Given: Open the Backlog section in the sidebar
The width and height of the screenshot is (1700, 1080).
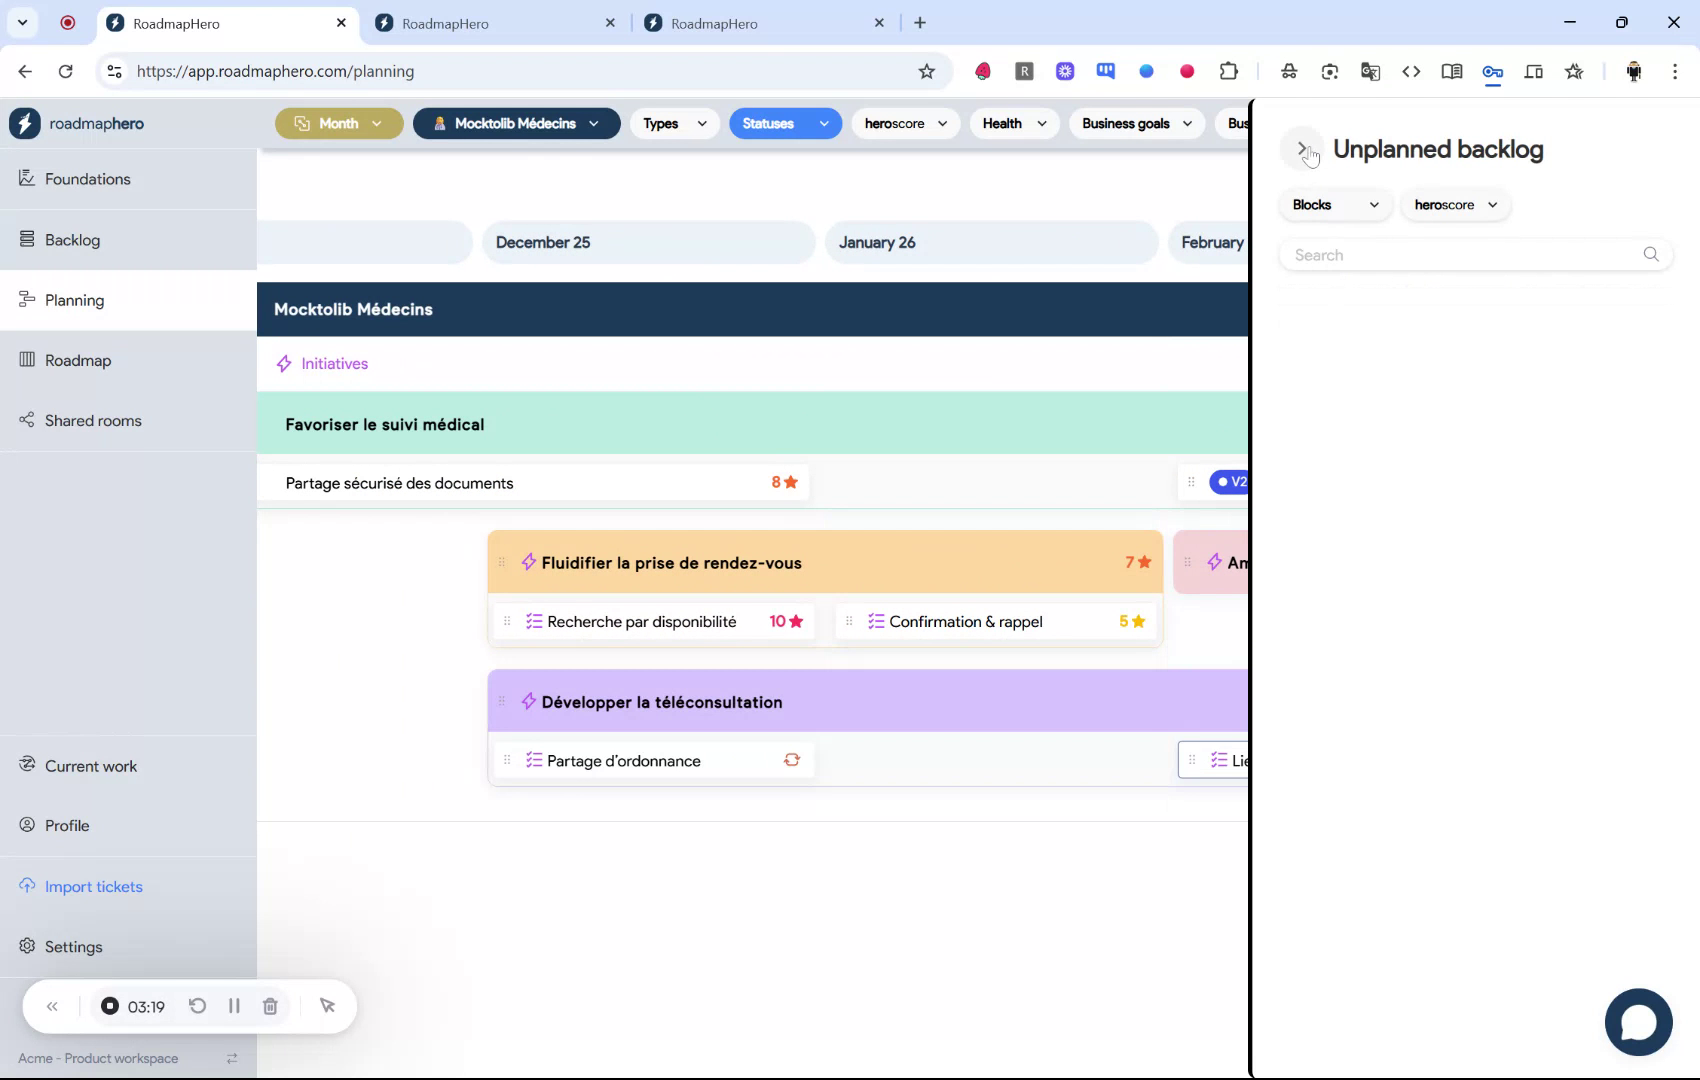Looking at the screenshot, I should pyautogui.click(x=72, y=240).
